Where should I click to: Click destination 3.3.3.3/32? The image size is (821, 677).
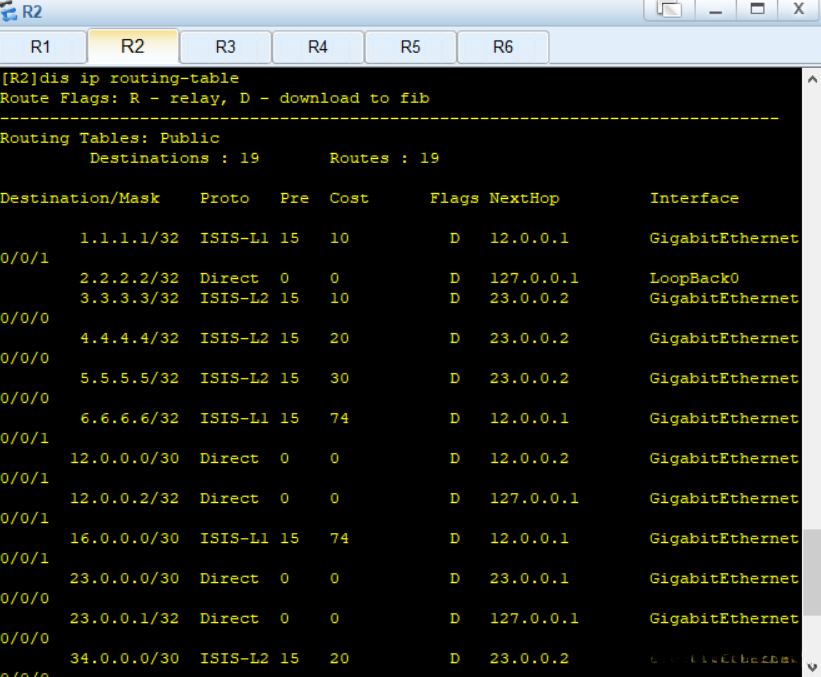tap(129, 298)
